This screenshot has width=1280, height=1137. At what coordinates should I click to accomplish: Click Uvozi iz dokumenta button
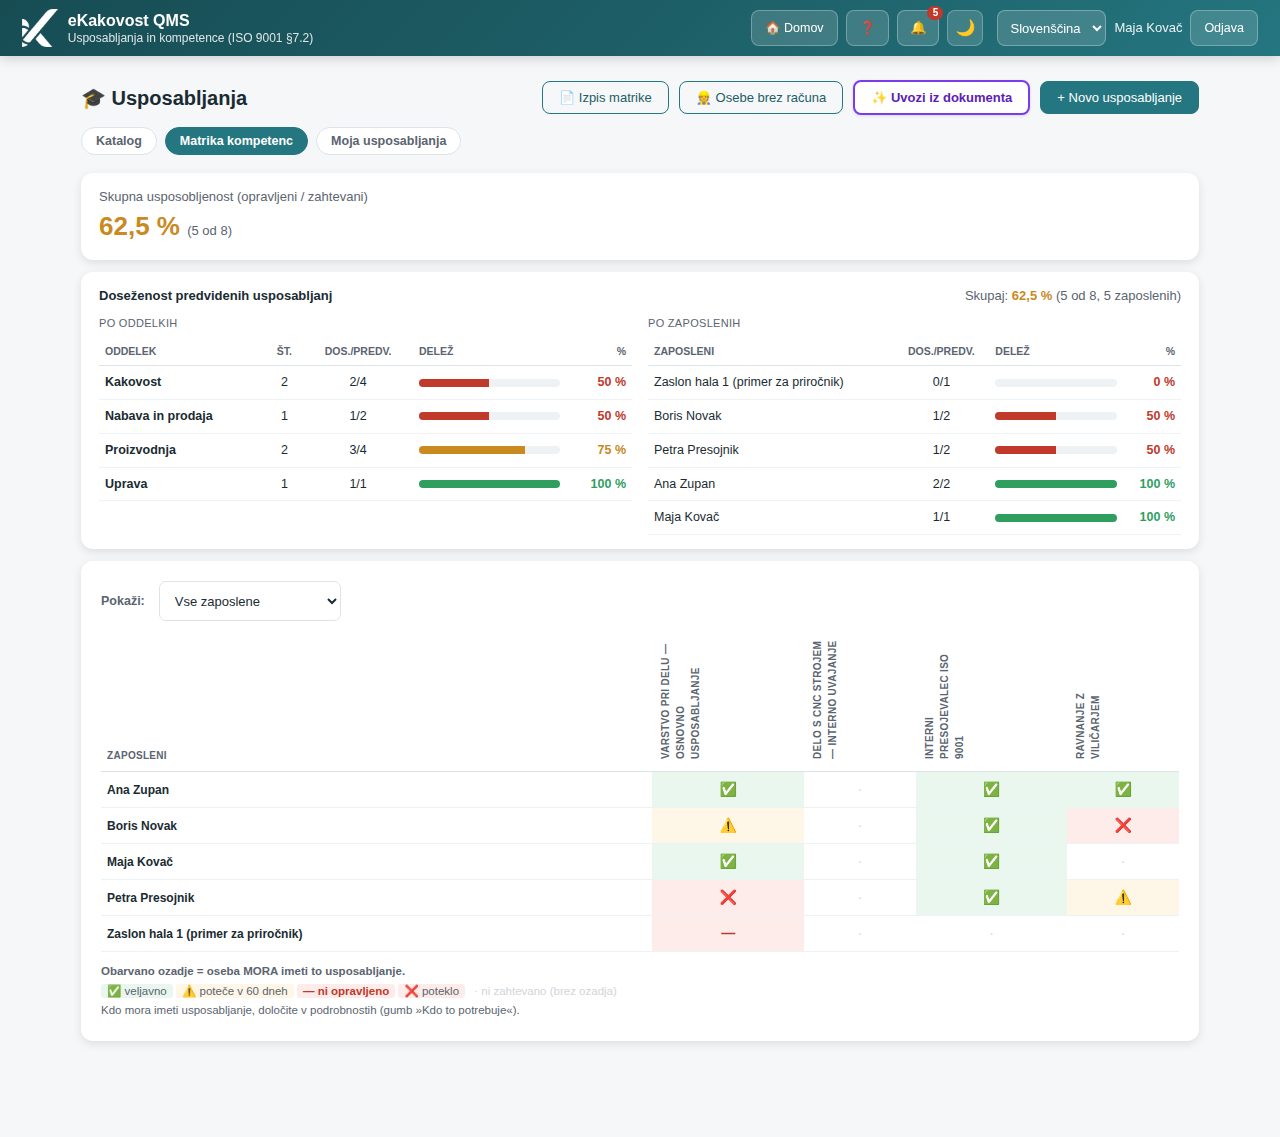pos(941,98)
